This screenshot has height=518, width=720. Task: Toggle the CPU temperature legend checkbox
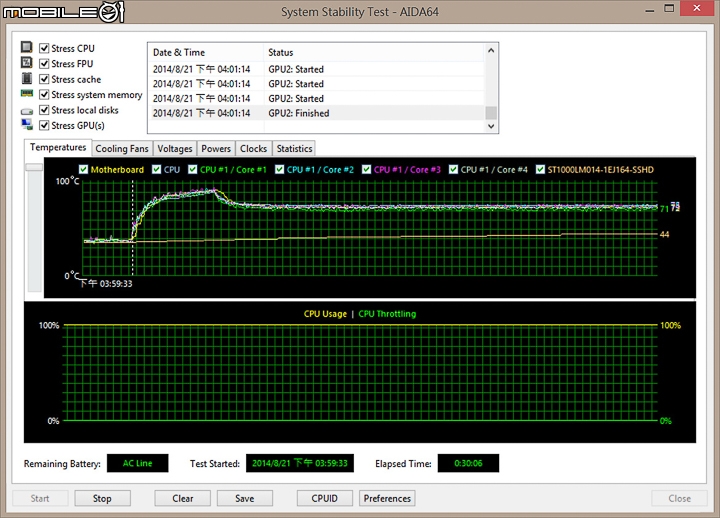pyautogui.click(x=157, y=169)
